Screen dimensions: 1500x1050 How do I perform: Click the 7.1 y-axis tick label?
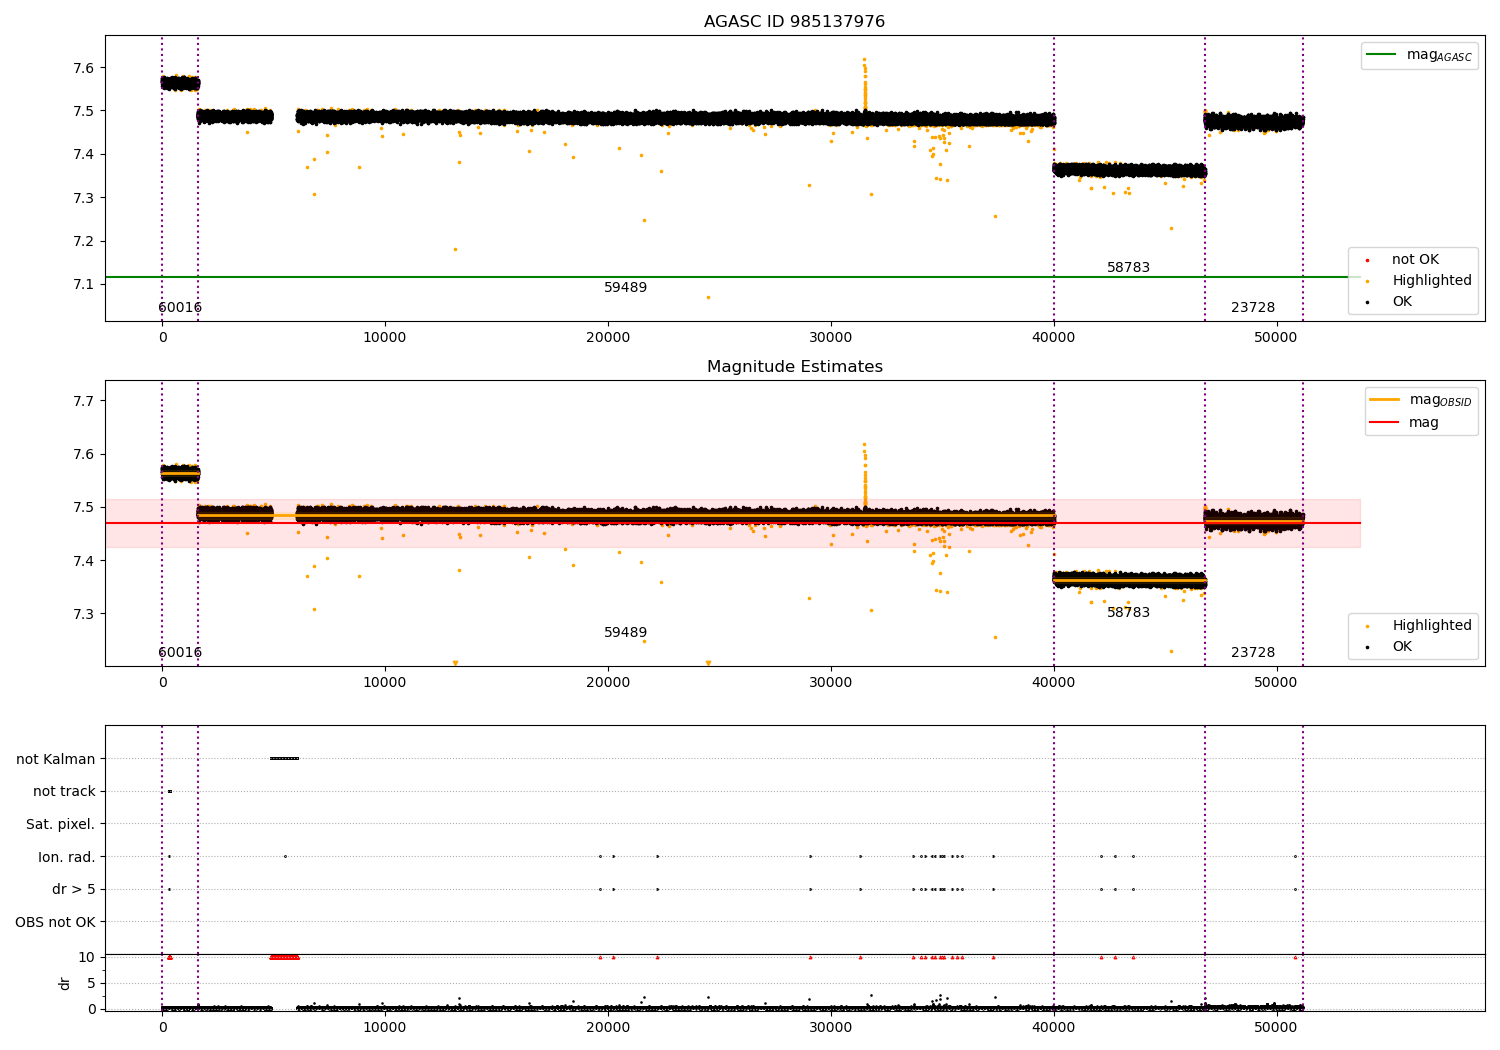point(83,285)
